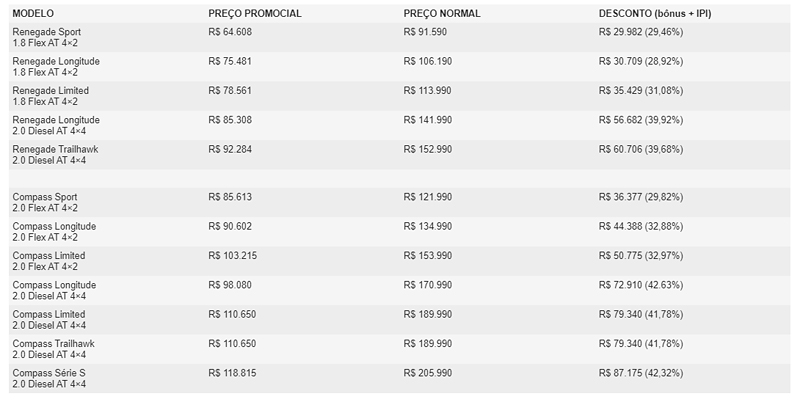This screenshot has height=402, width=800.
Task: Click normal price R$ 91.590
Action: [x=425, y=32]
